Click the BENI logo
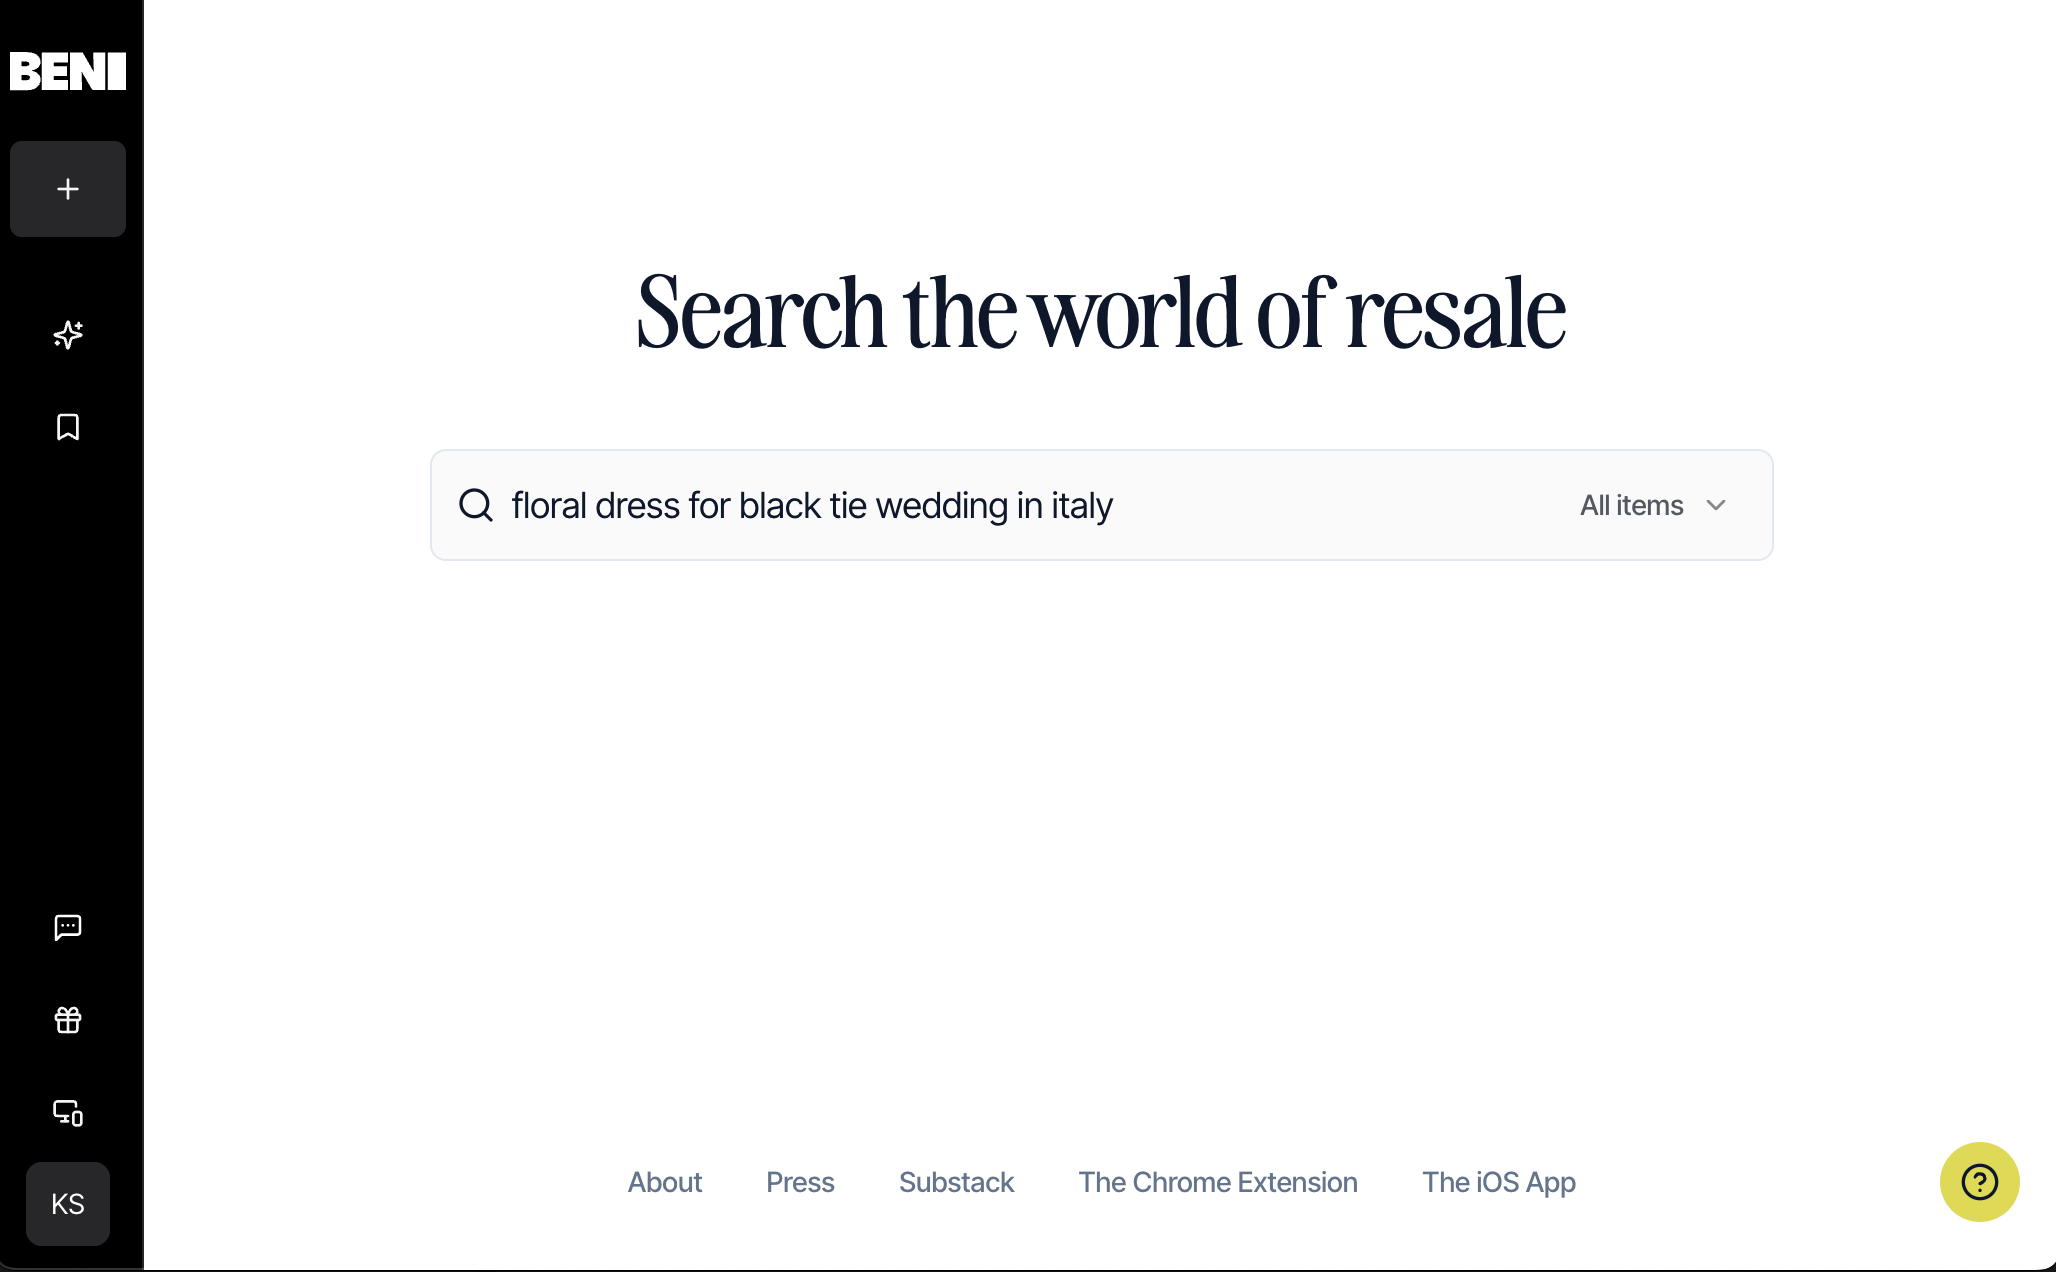The width and height of the screenshot is (2056, 1272). 68,71
